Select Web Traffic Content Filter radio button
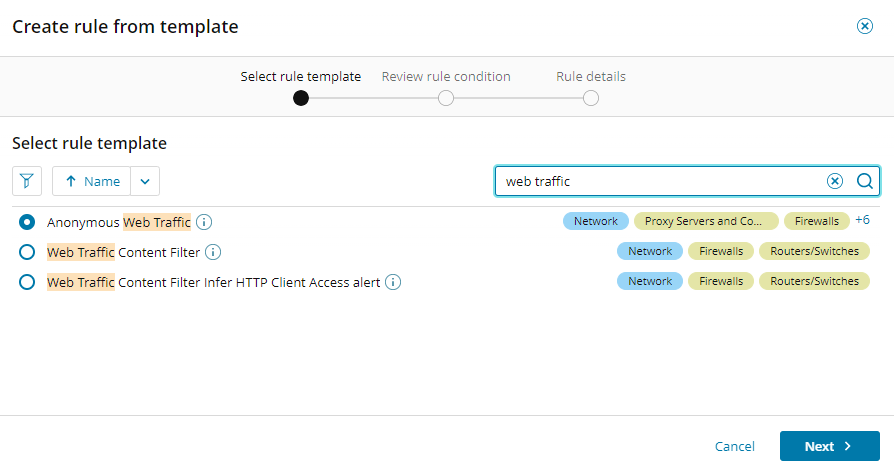The width and height of the screenshot is (894, 474). [x=27, y=252]
